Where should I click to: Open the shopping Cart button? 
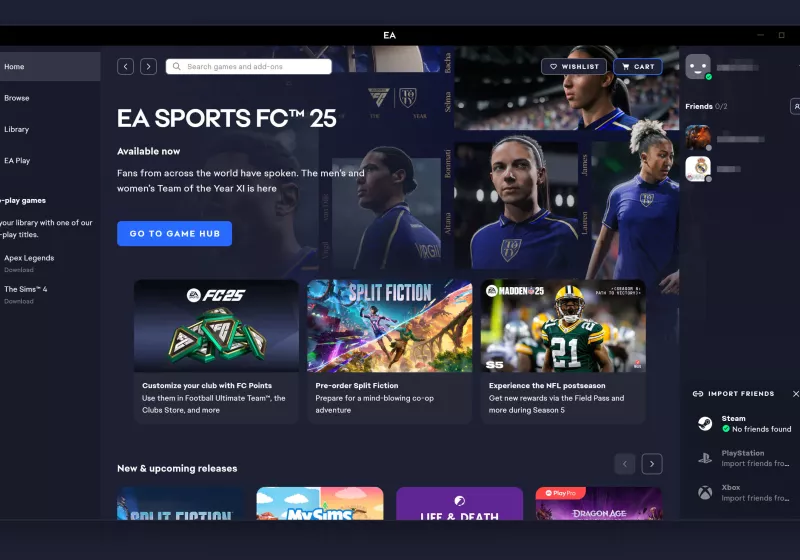coord(638,67)
